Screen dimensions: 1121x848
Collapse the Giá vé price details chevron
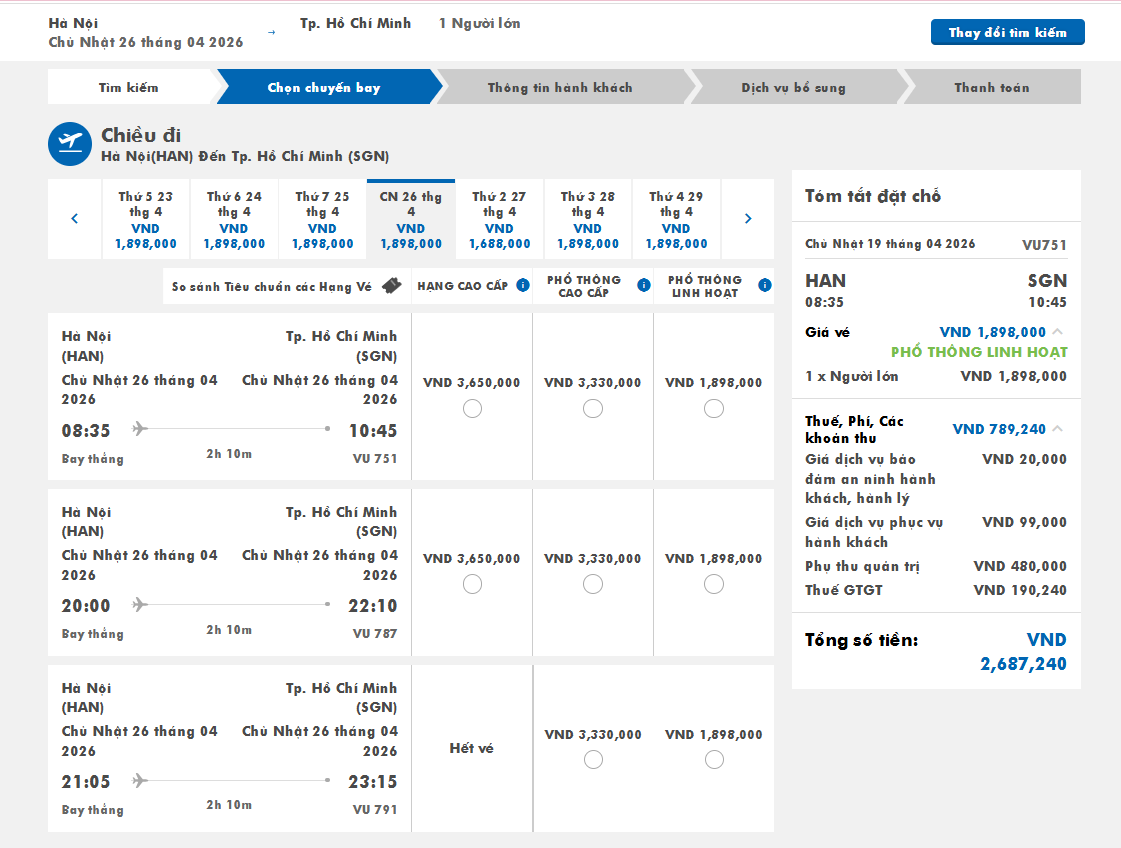pos(1058,332)
